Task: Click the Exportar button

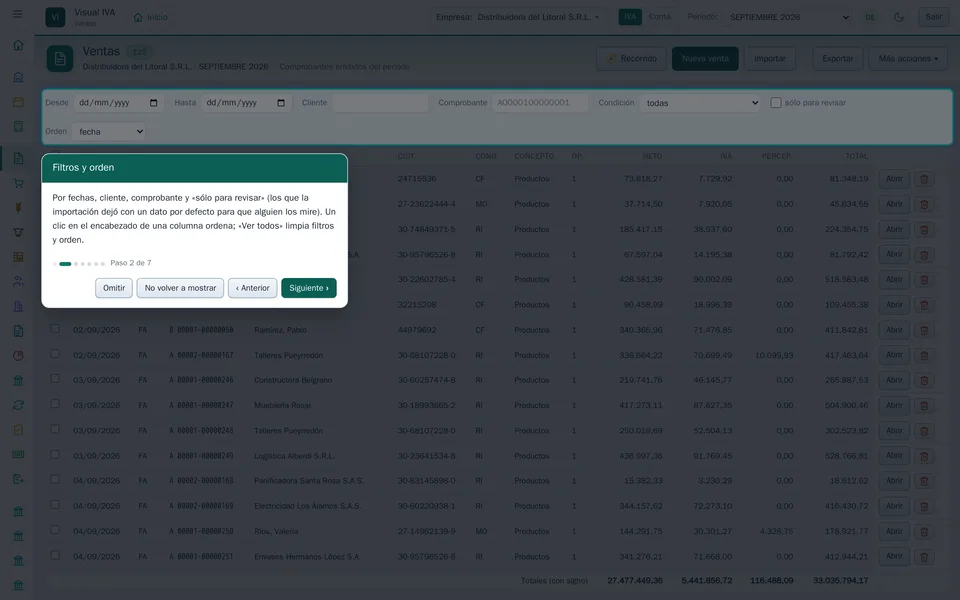Action: point(838,59)
